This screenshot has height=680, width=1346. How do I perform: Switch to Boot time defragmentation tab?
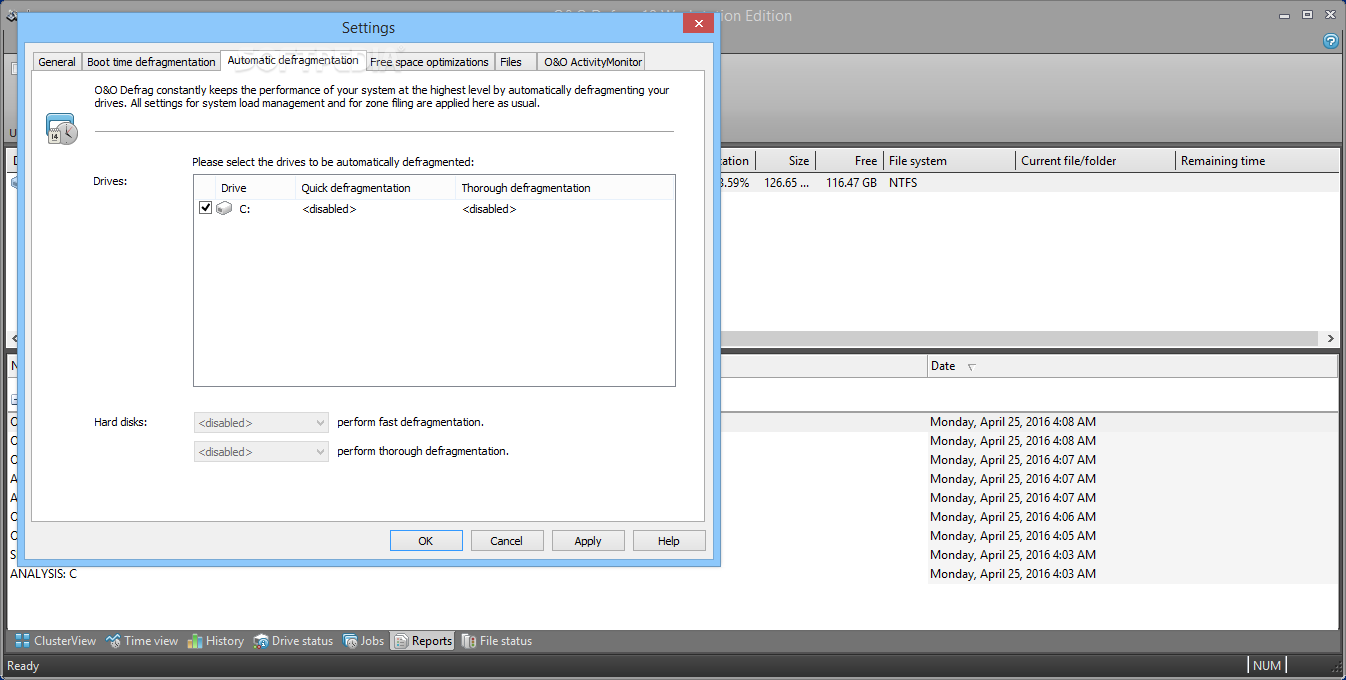click(x=151, y=62)
